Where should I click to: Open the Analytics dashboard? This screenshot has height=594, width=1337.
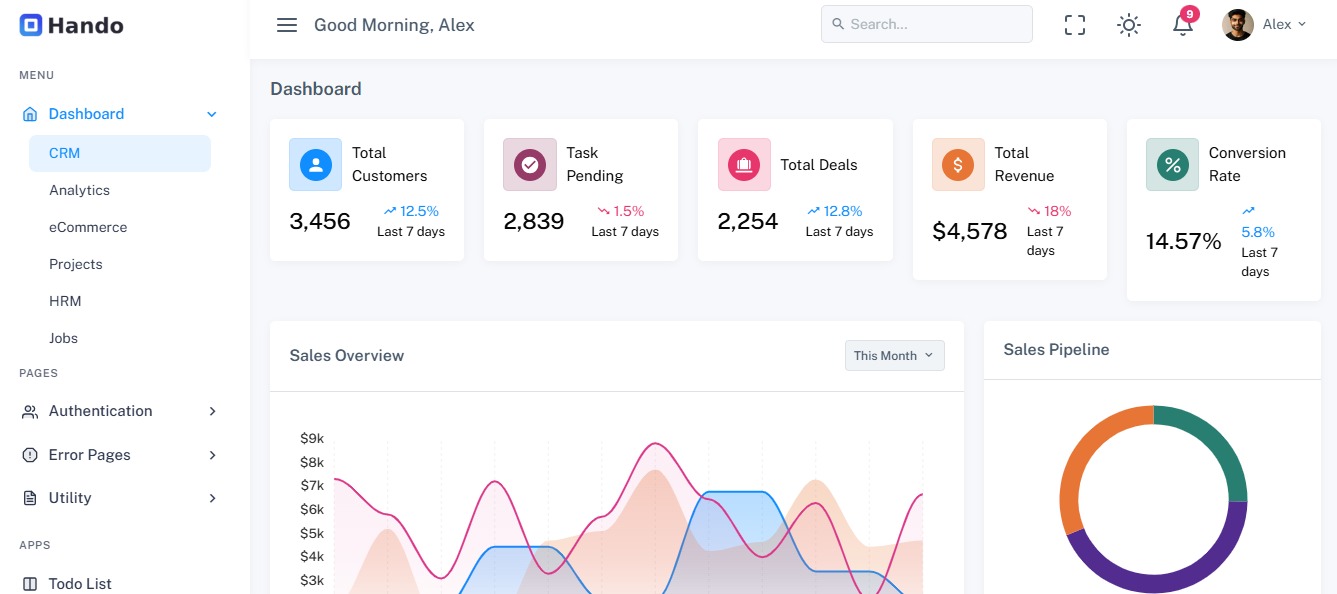pyautogui.click(x=80, y=190)
